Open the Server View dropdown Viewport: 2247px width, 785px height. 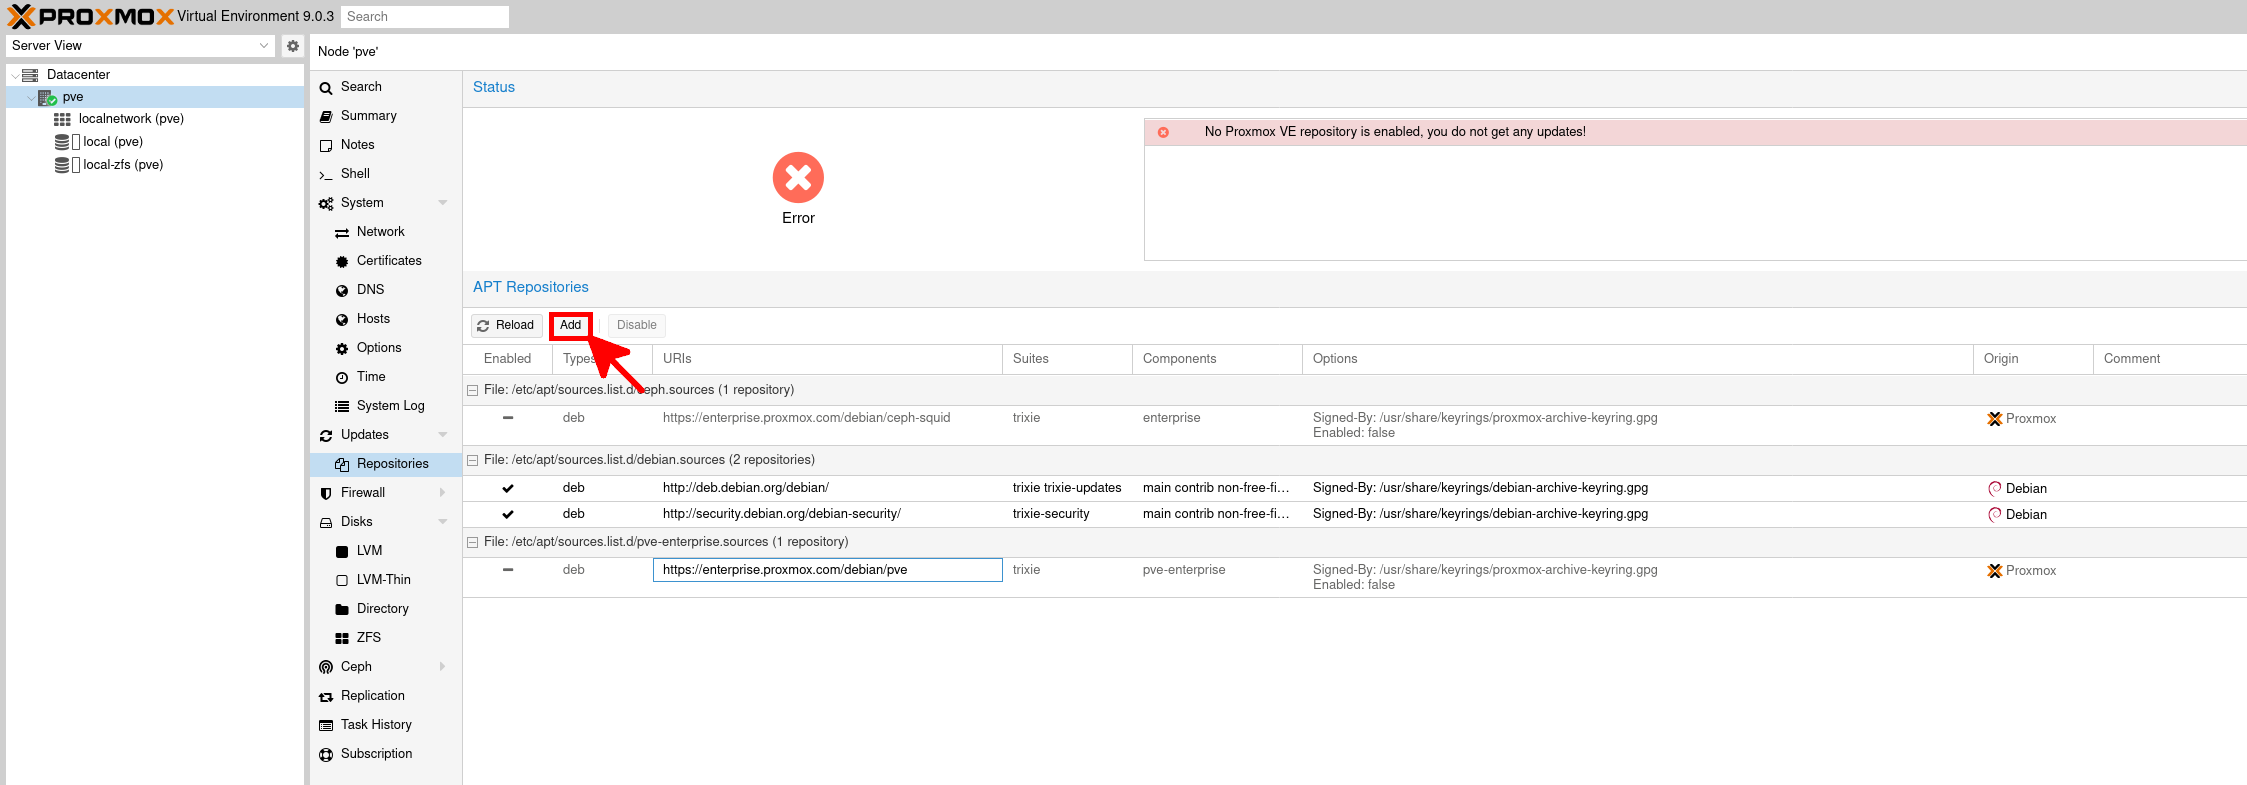(x=264, y=46)
